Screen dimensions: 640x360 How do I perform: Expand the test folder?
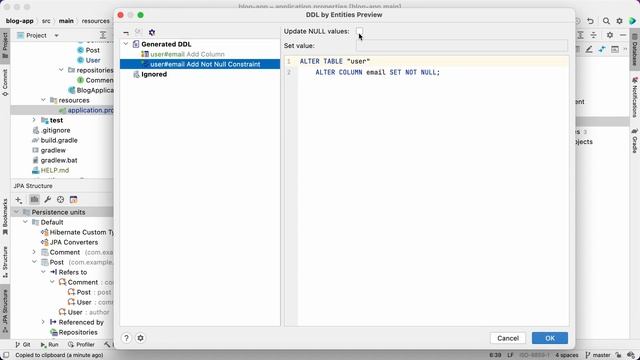34,120
